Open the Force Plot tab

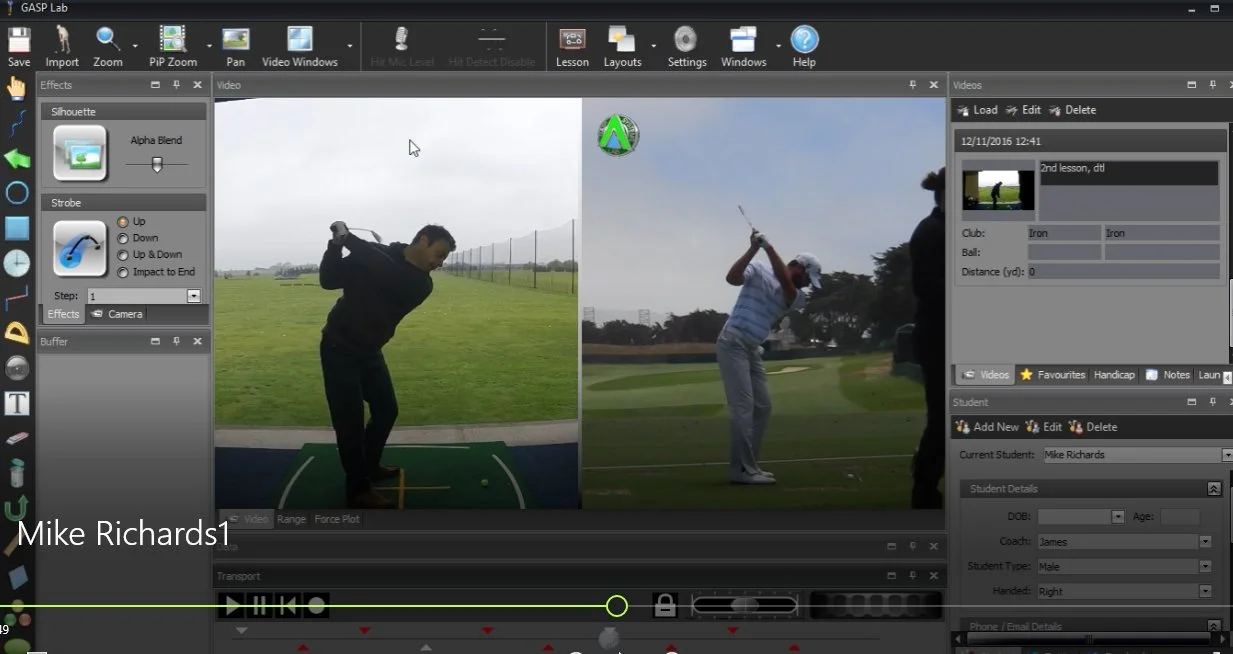(337, 519)
